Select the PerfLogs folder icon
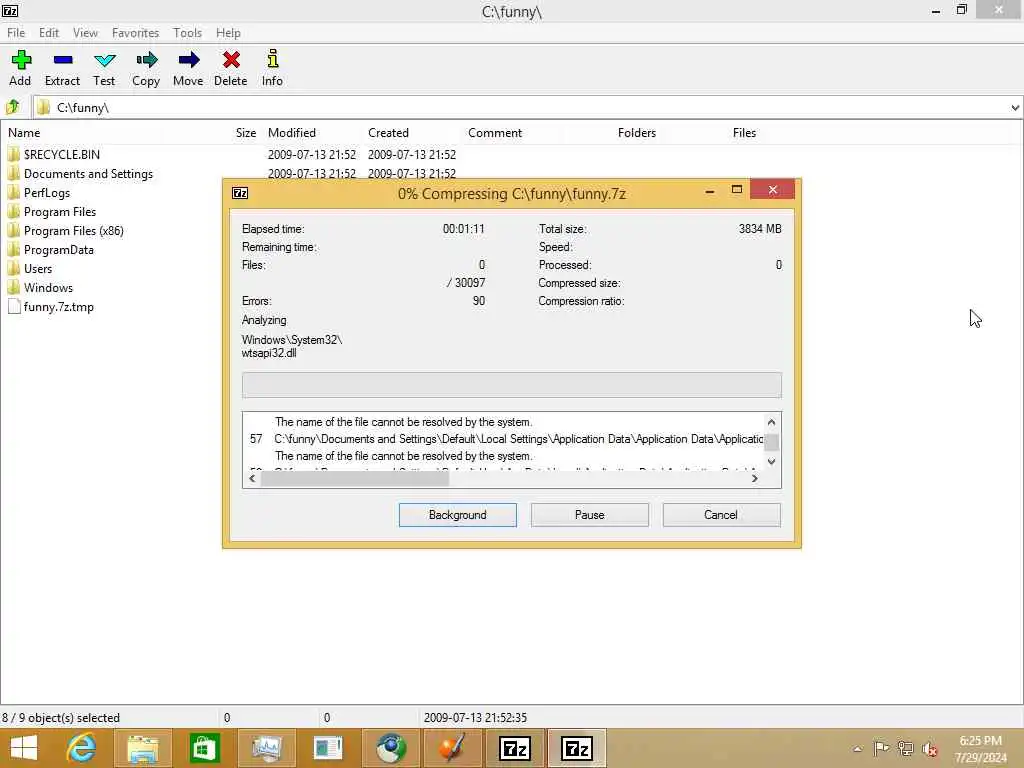1024x768 pixels. (14, 193)
